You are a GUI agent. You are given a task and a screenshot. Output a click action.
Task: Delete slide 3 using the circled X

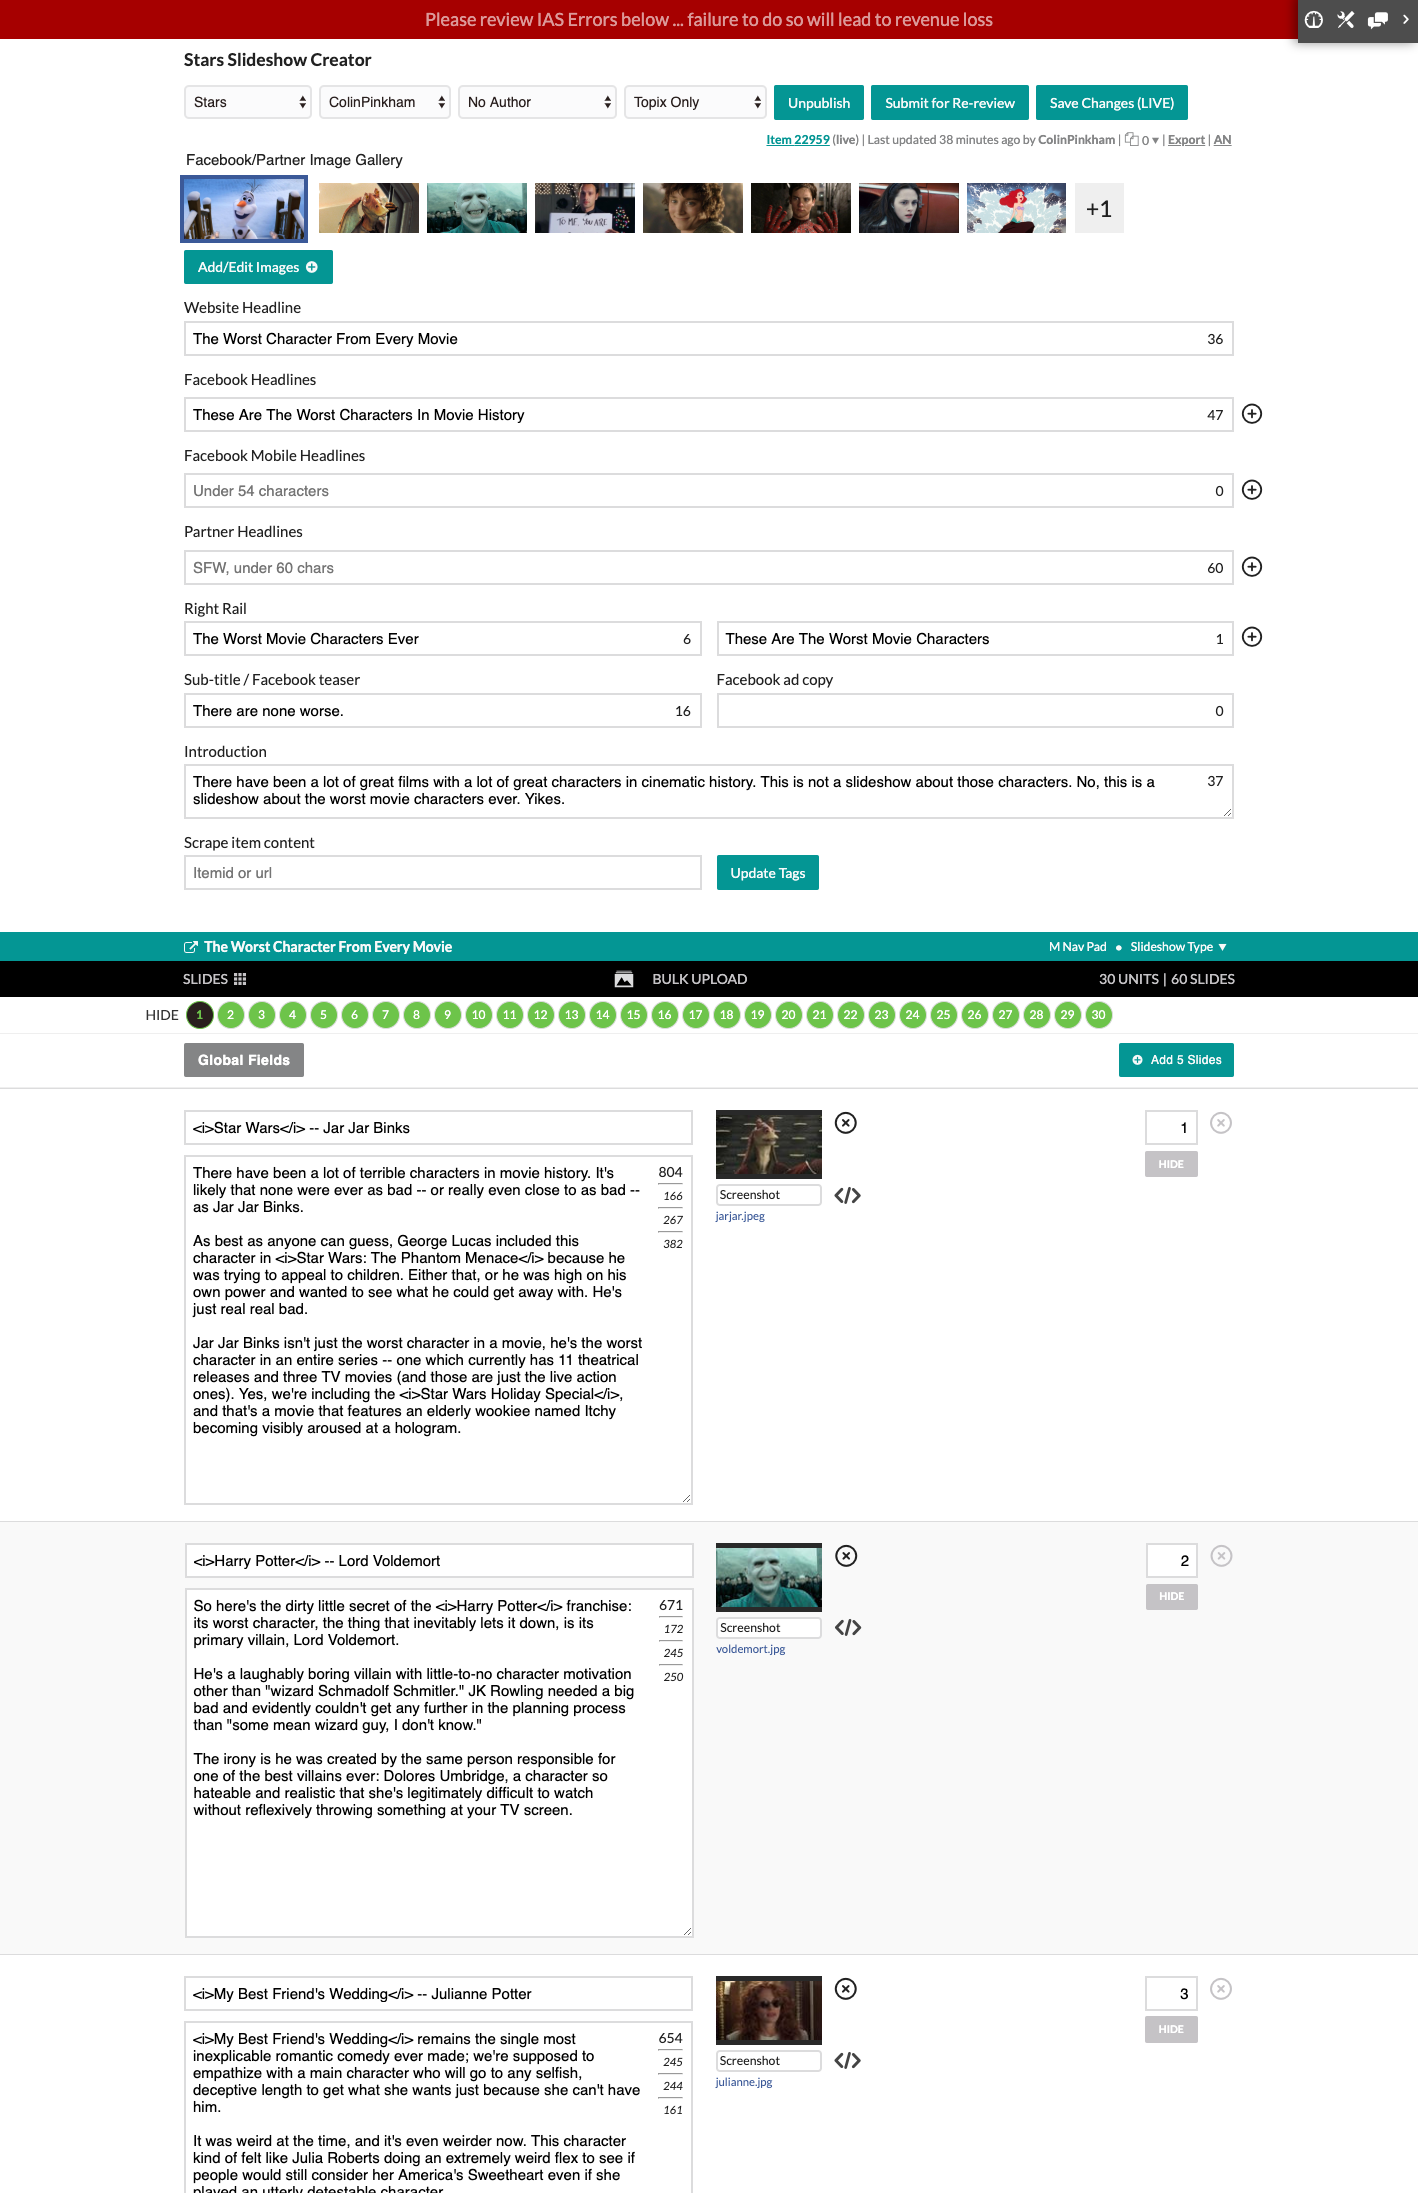click(1220, 1989)
